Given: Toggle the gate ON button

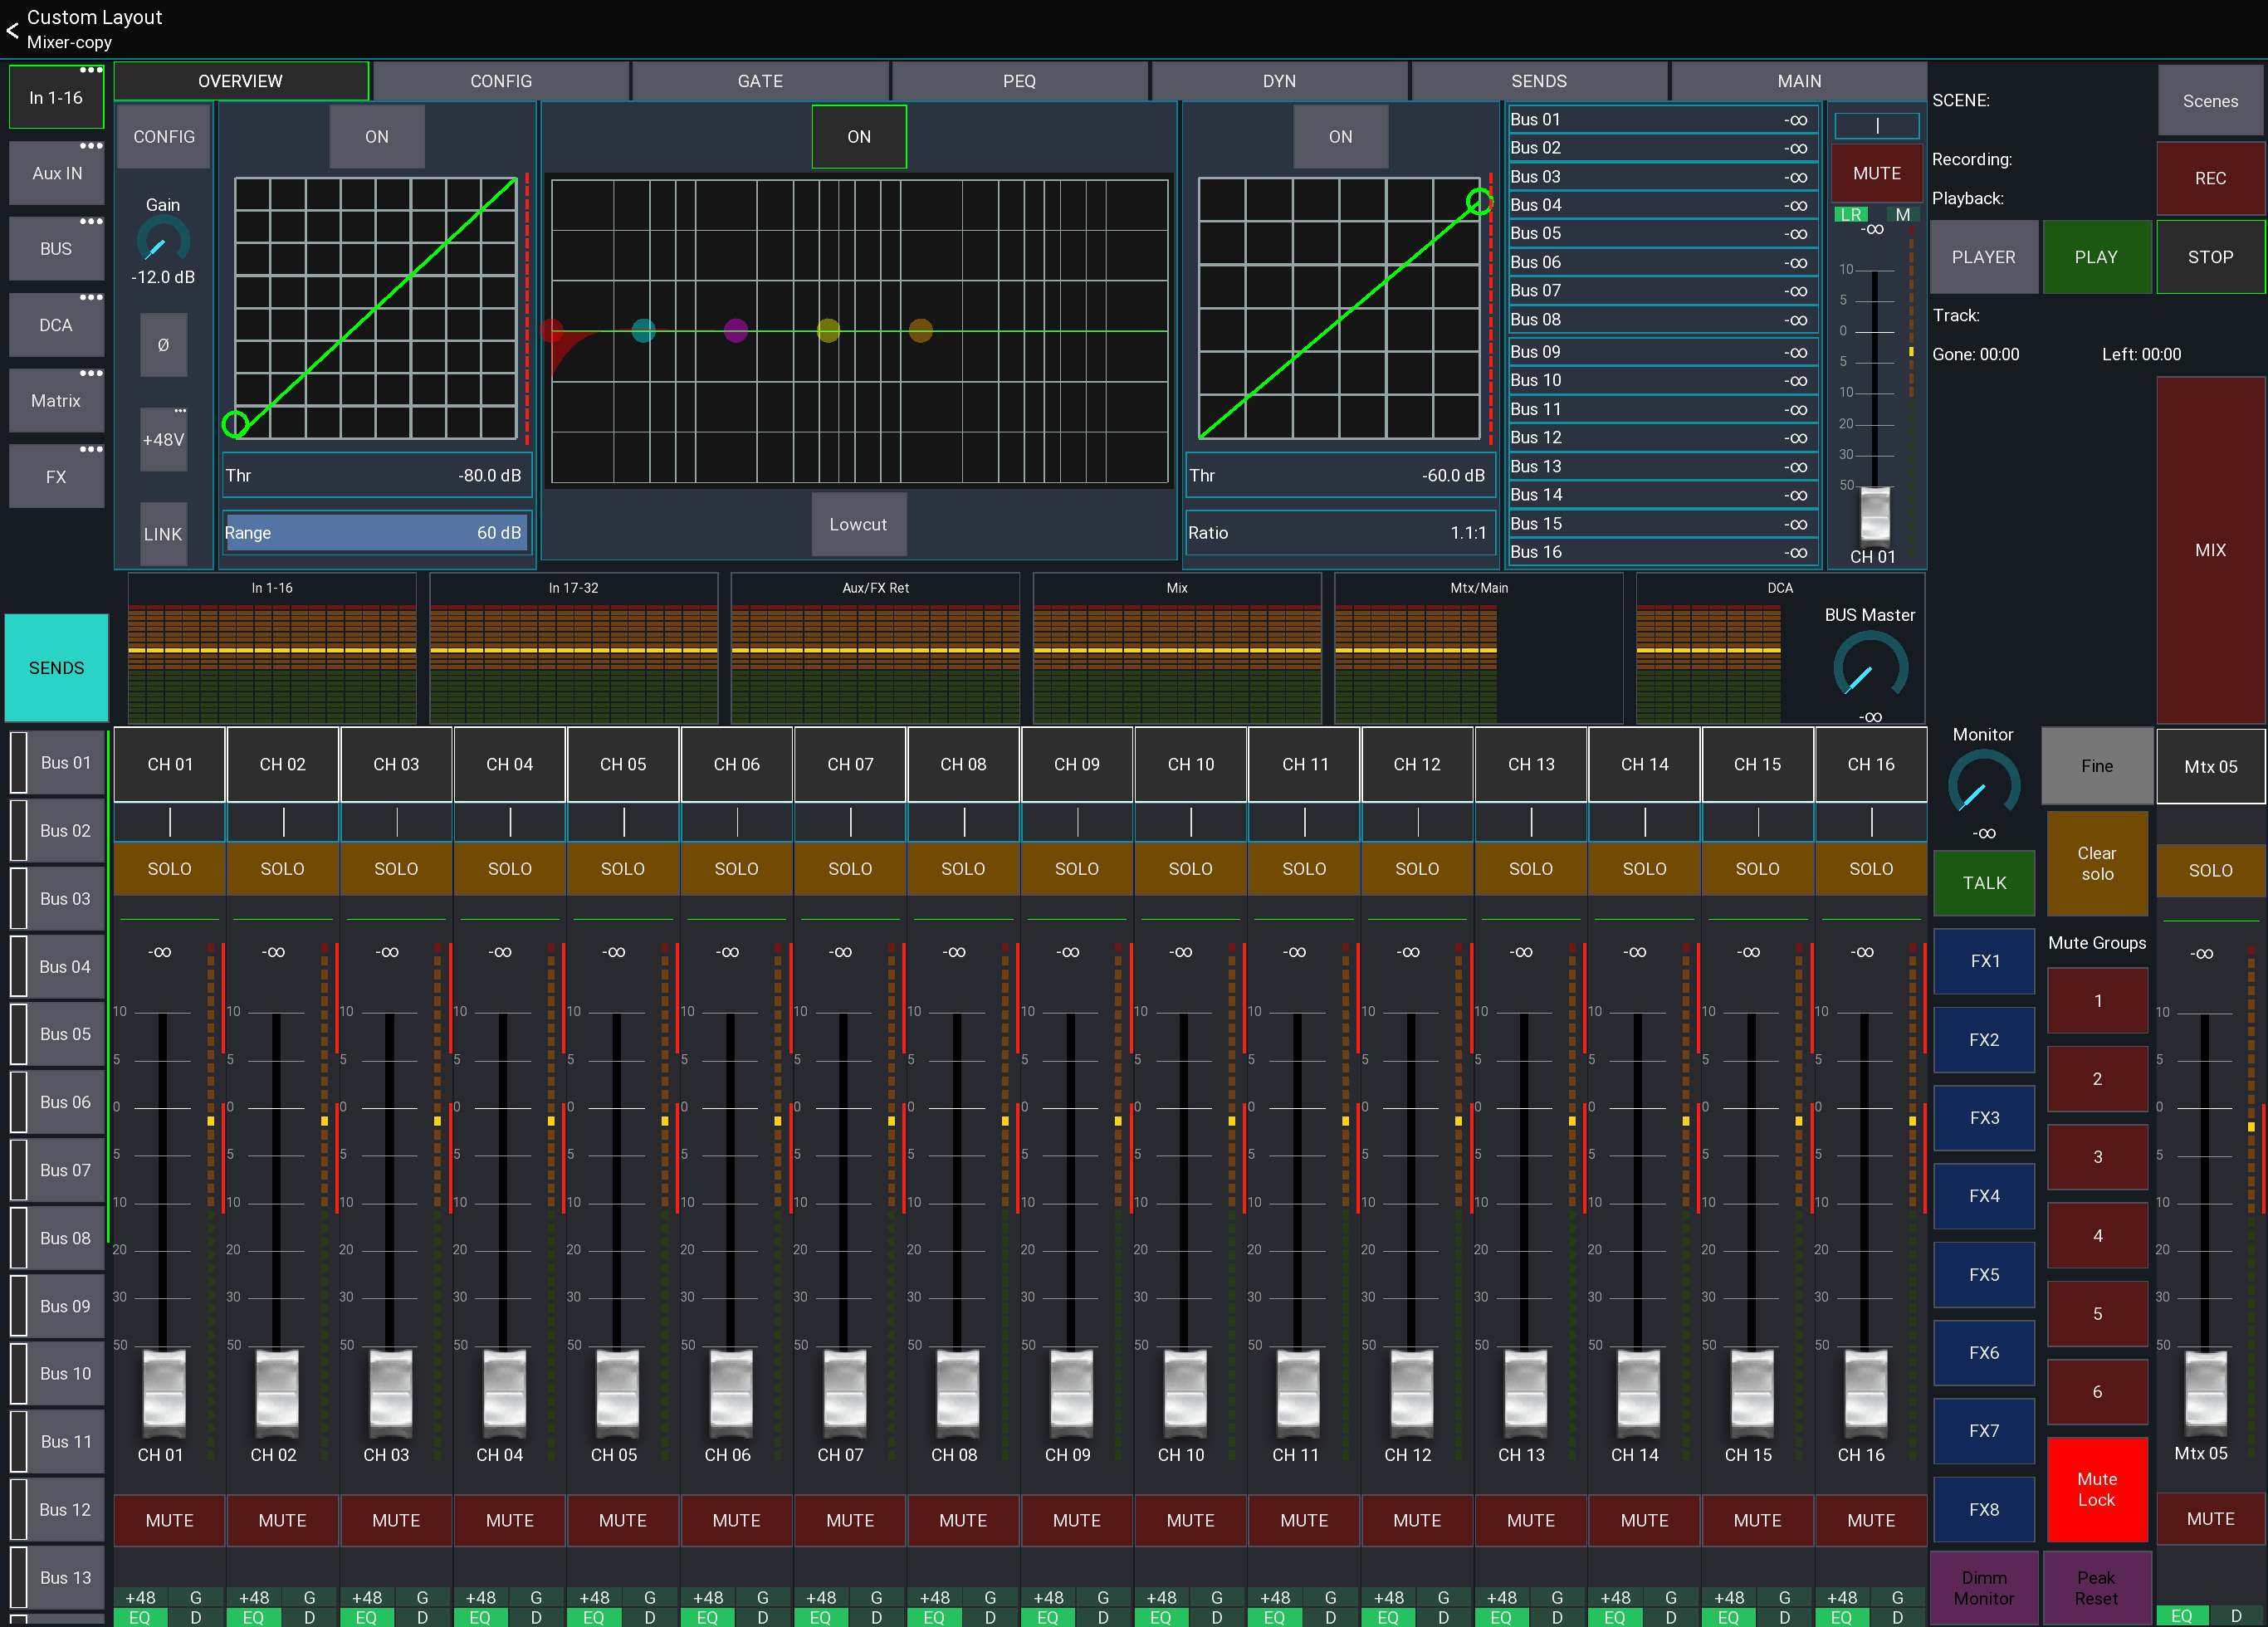Looking at the screenshot, I should 376,136.
